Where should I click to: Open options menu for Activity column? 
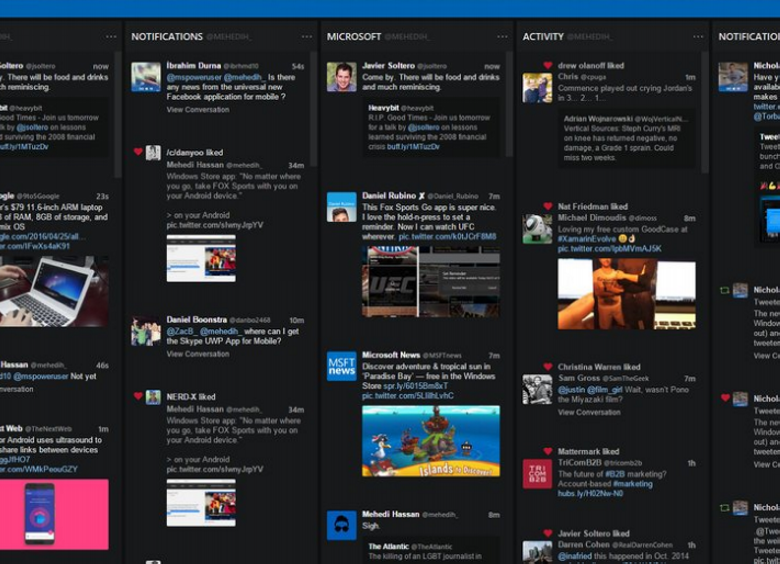[698, 37]
